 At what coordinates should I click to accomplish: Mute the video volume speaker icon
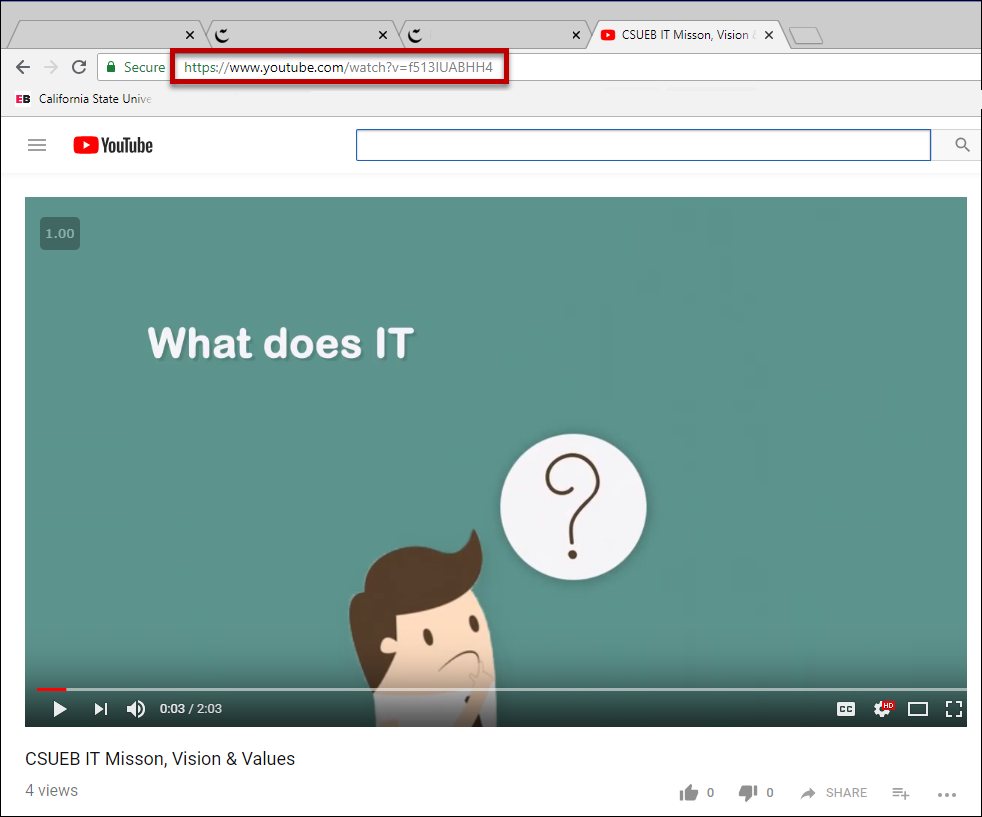click(136, 709)
